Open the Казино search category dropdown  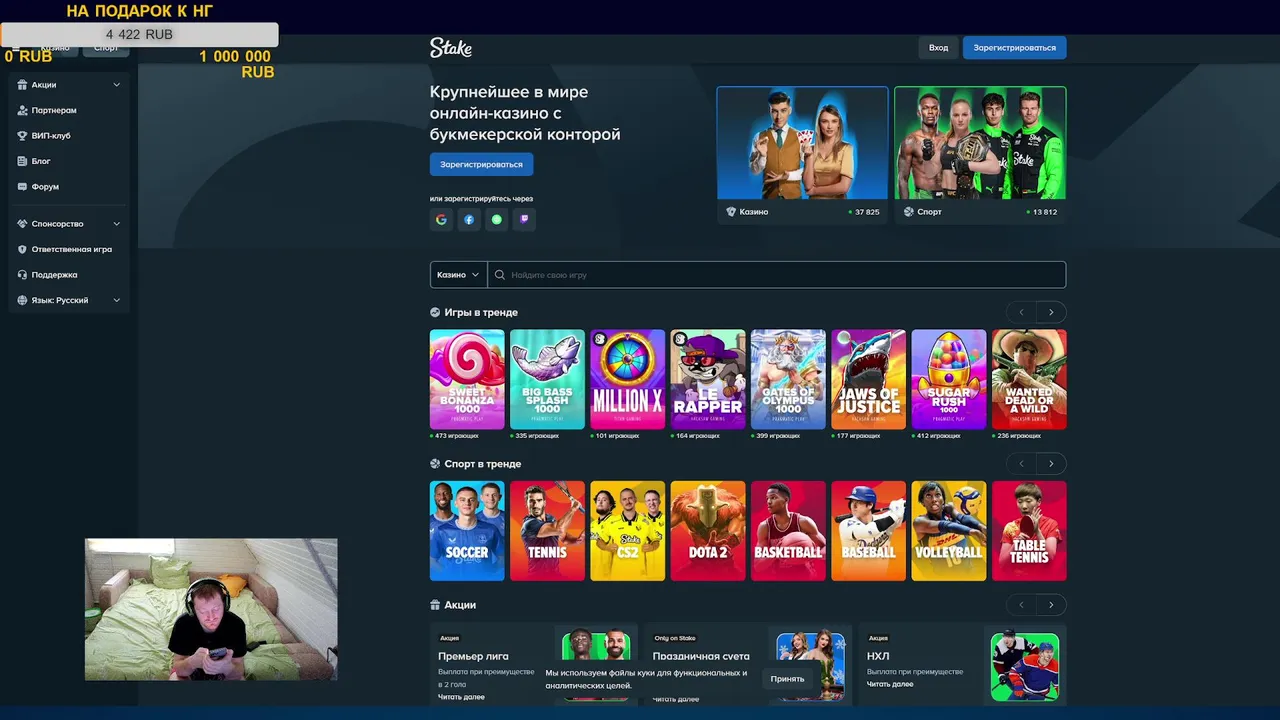(459, 275)
